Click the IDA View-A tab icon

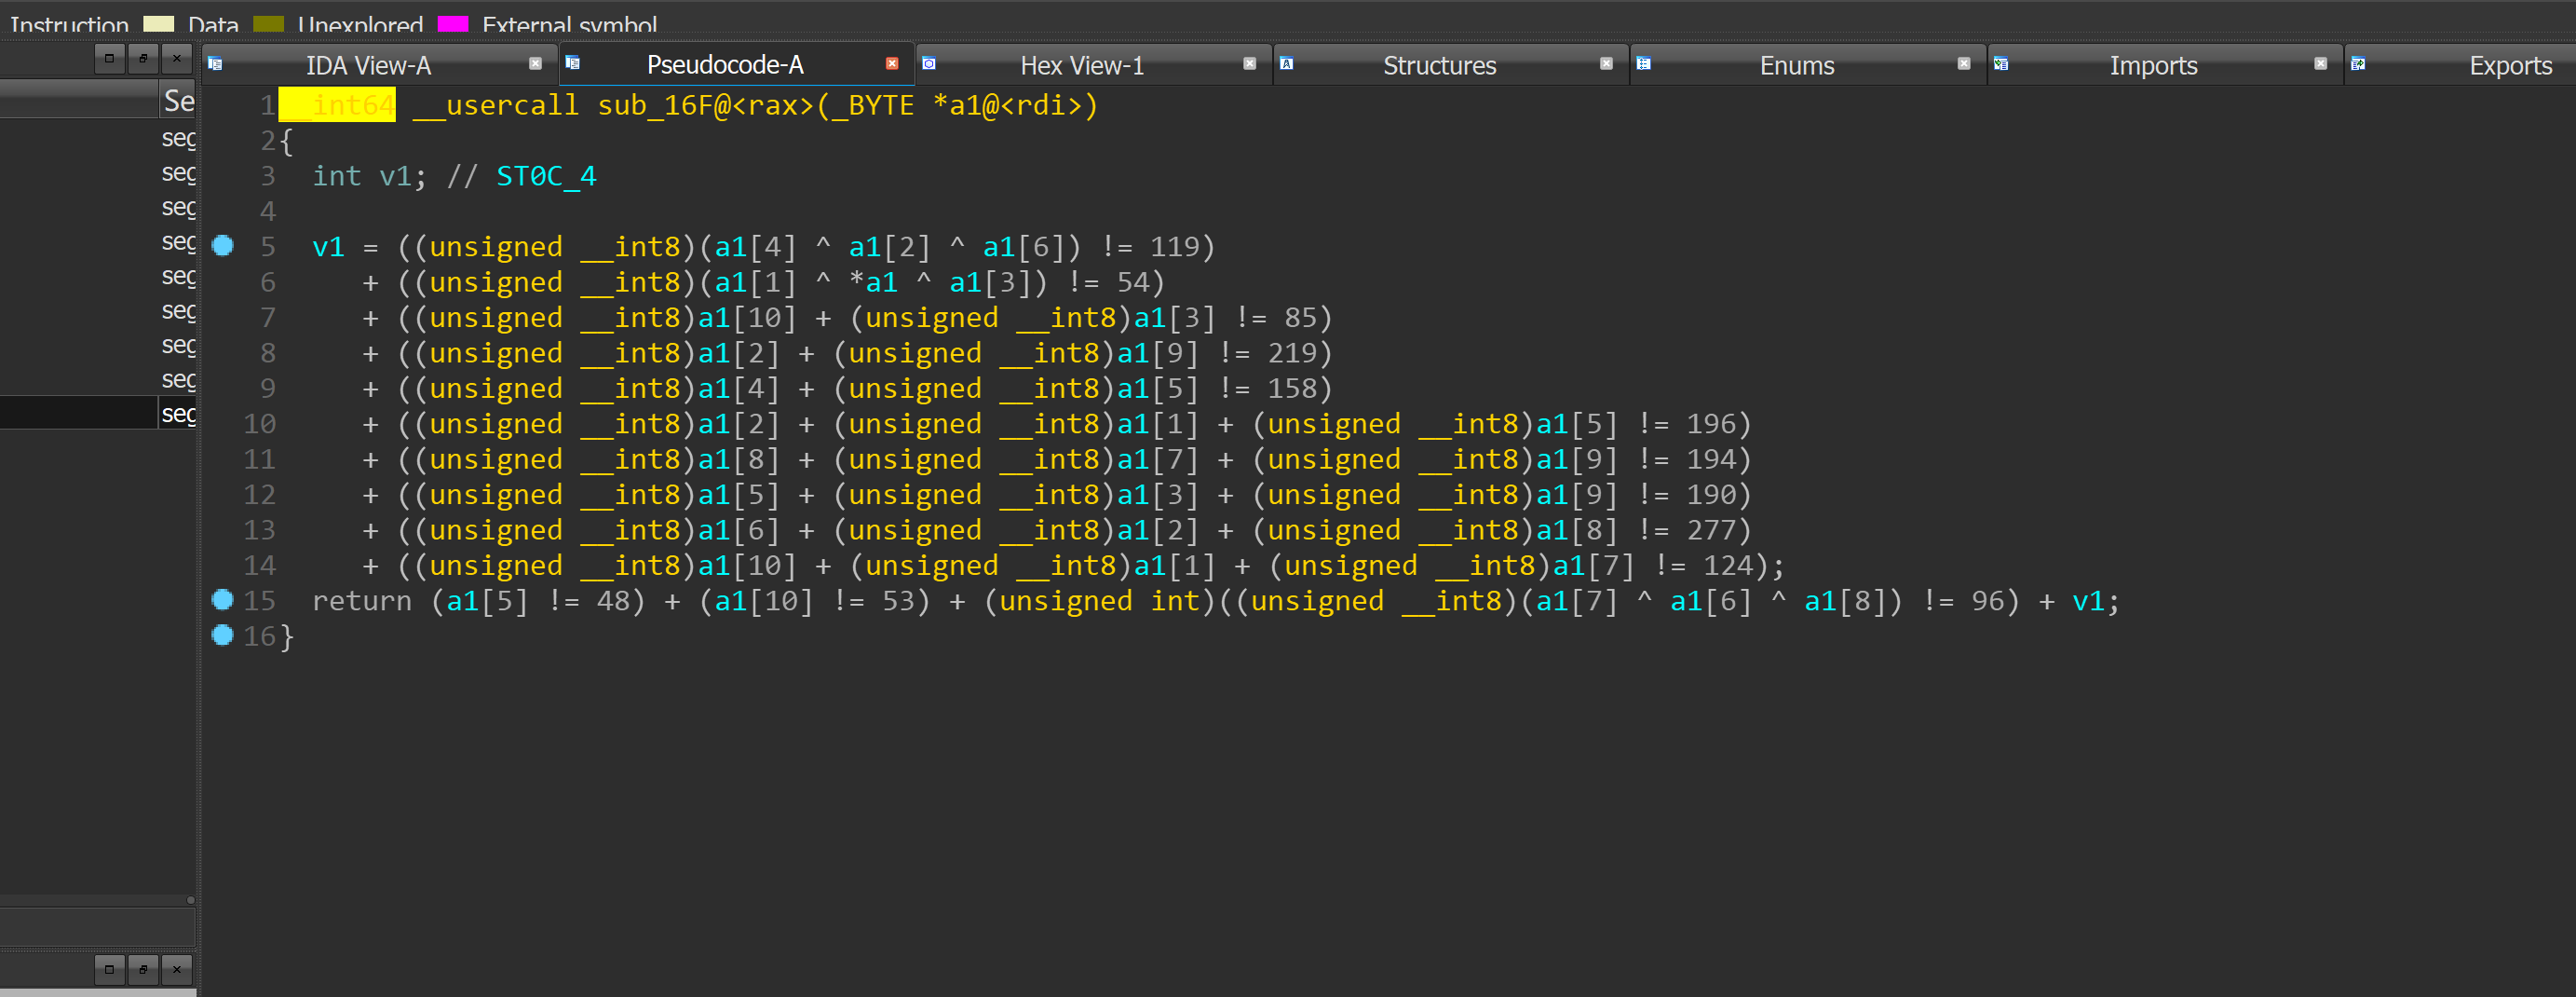click(x=215, y=64)
